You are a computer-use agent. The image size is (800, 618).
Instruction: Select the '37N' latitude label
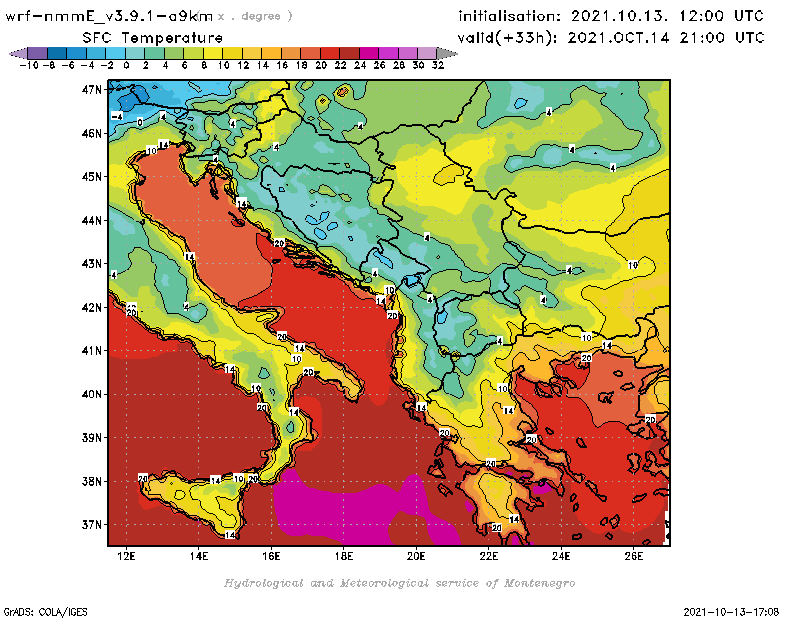click(x=92, y=525)
